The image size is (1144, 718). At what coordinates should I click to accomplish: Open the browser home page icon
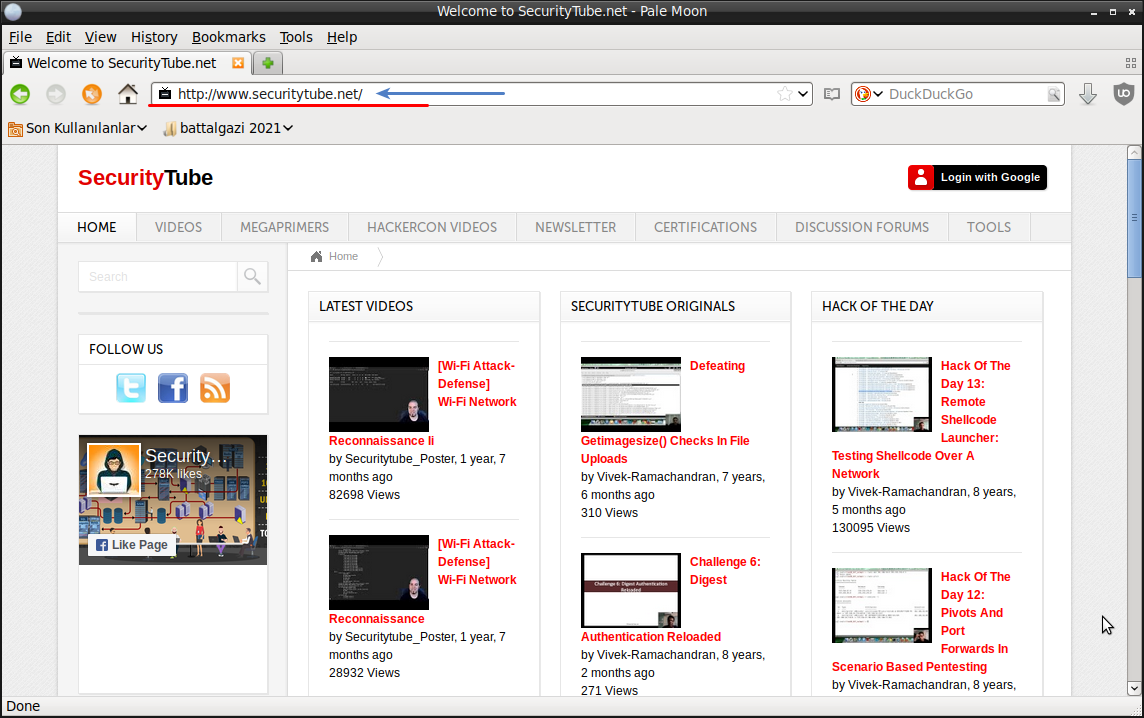tap(128, 93)
